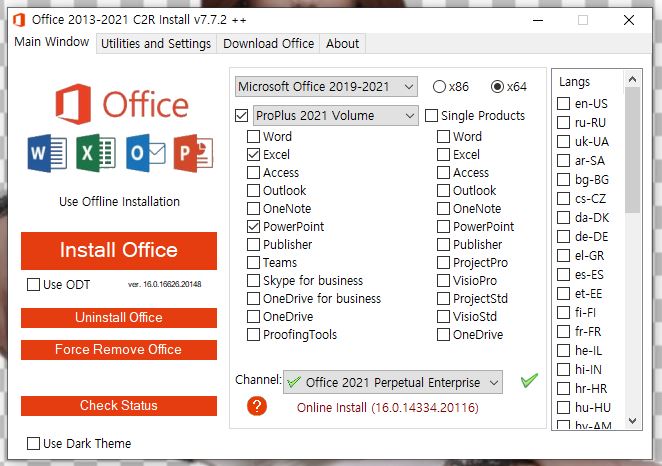
Task: Open the Channel dropdown showing Perpetual Enterprise
Action: 393,382
